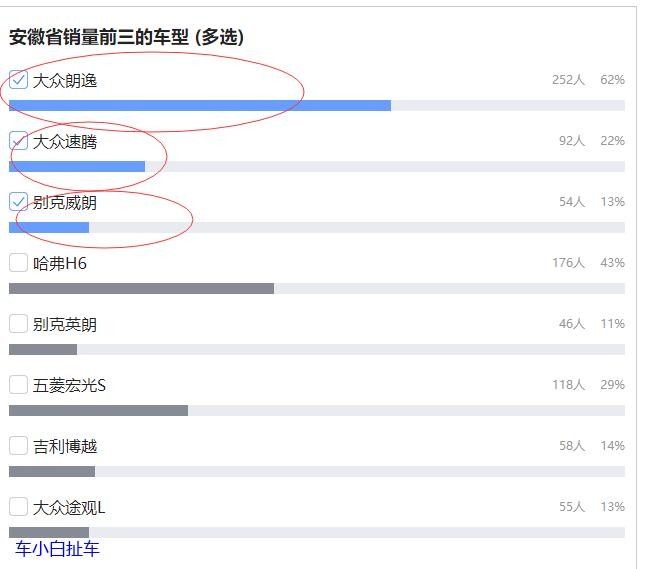This screenshot has width=649, height=569.
Task: Click the 大众朗逸 blue progress bar
Action: coord(200,105)
